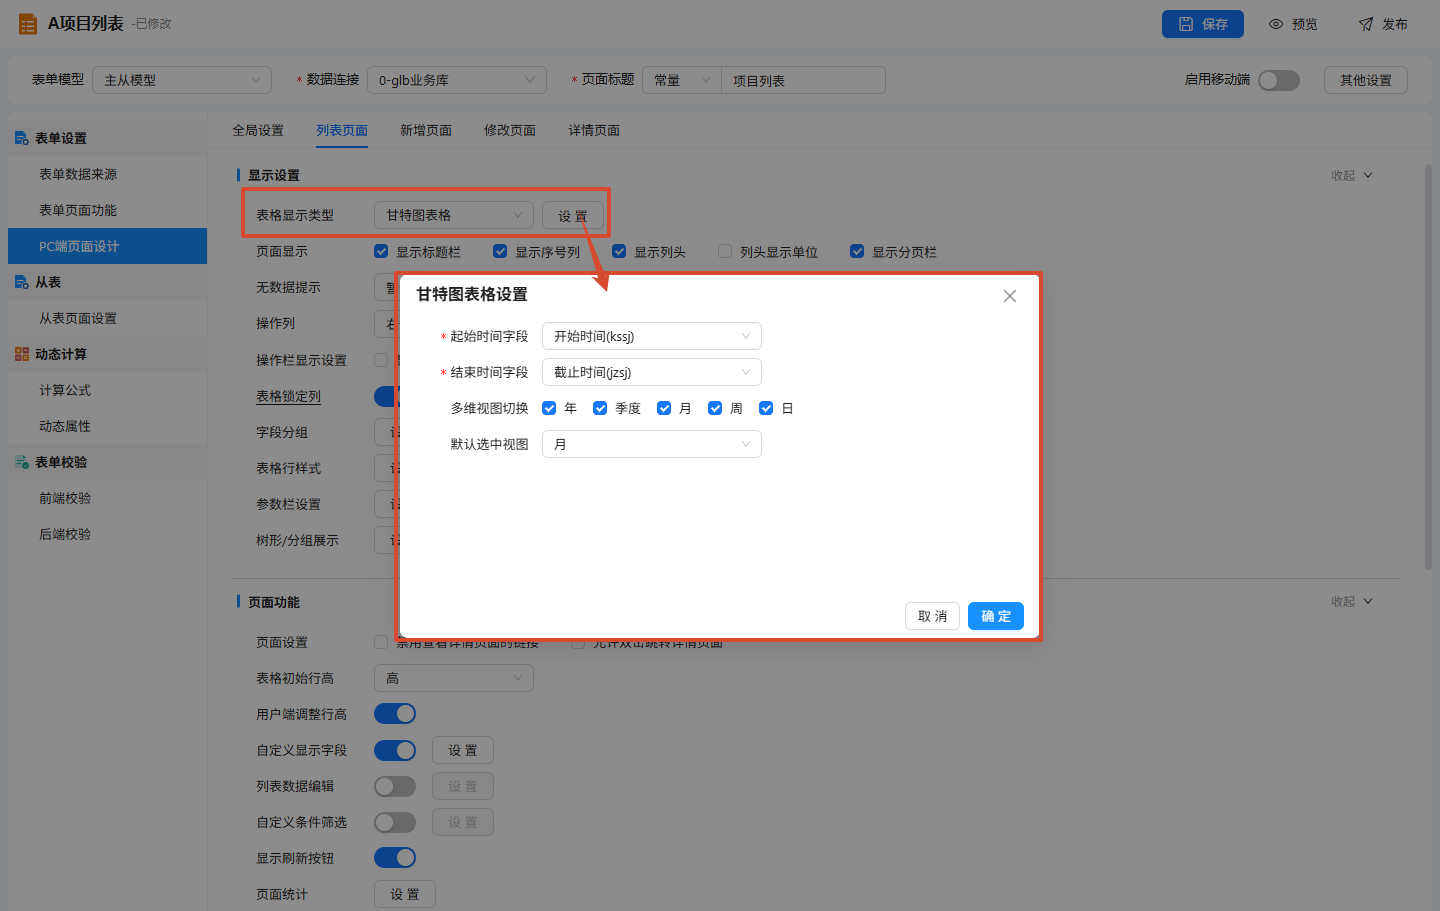Open 起始时间字段 dropdown

pyautogui.click(x=652, y=336)
